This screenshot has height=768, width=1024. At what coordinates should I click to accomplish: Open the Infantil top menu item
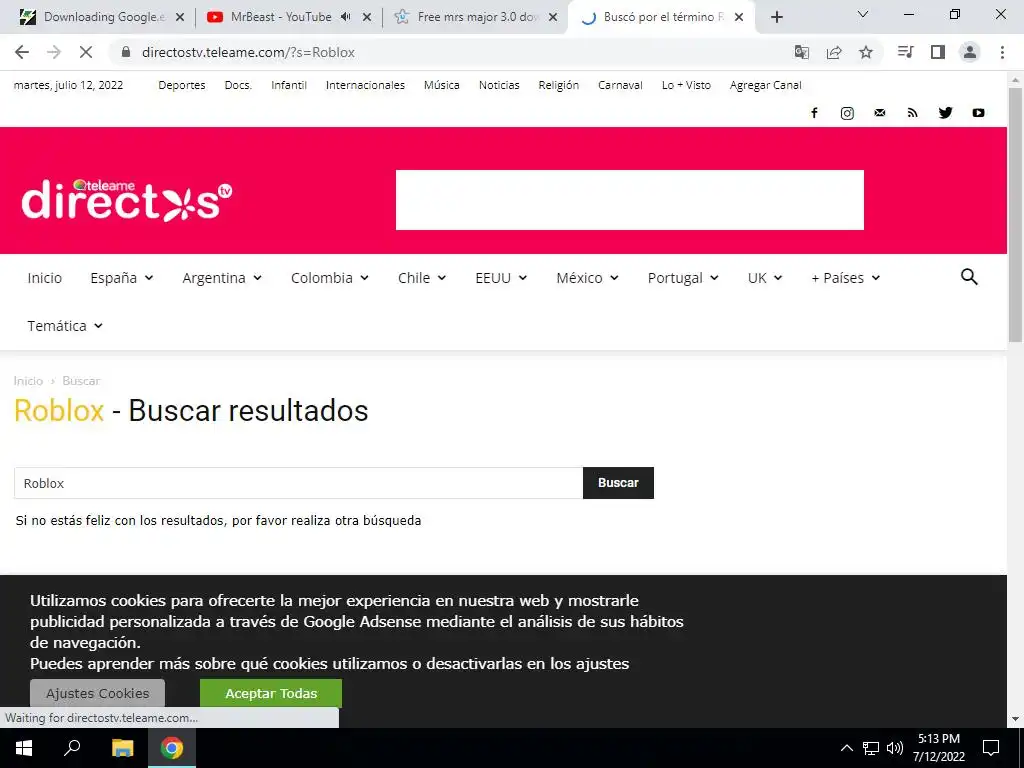pos(289,85)
